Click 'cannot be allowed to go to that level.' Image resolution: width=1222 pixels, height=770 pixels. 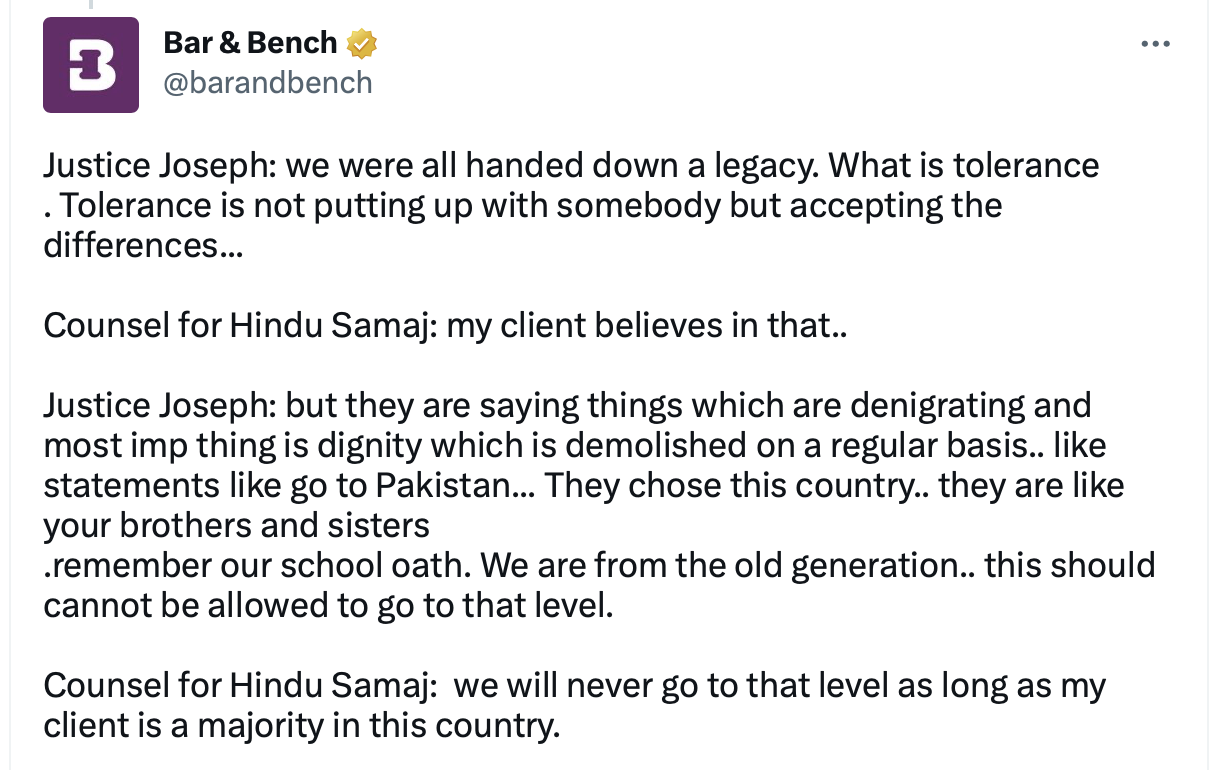coord(328,605)
